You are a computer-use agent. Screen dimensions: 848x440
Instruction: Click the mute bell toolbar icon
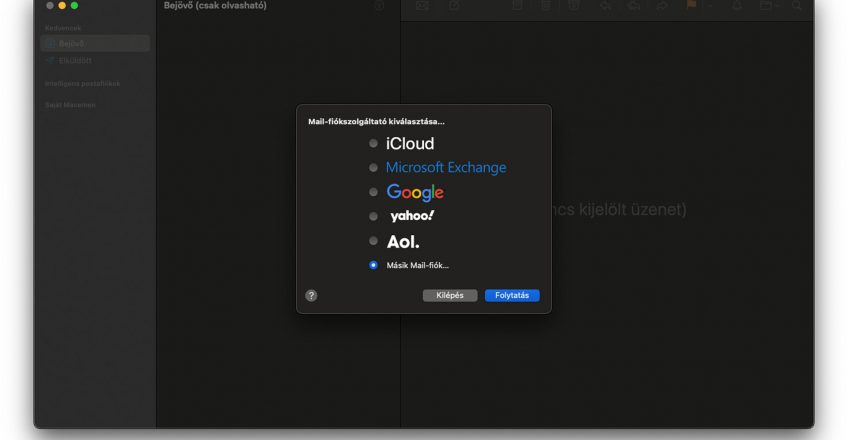[x=737, y=5]
